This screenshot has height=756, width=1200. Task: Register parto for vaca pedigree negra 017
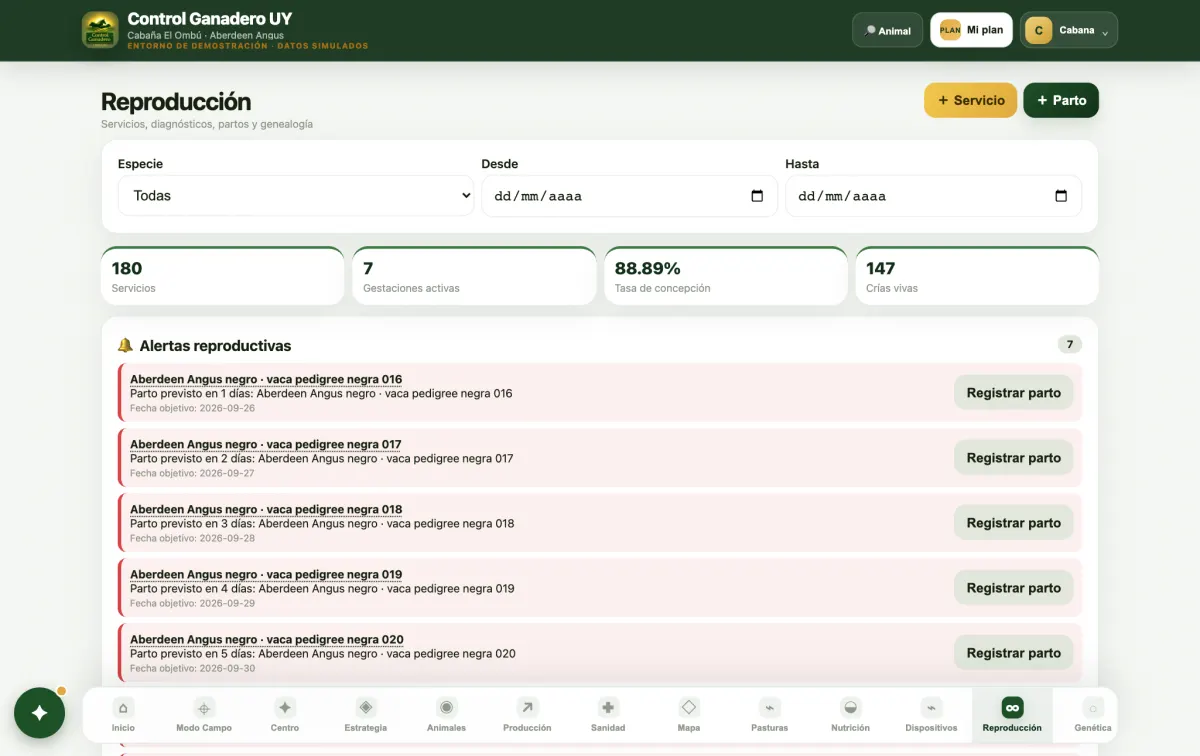[1014, 458]
